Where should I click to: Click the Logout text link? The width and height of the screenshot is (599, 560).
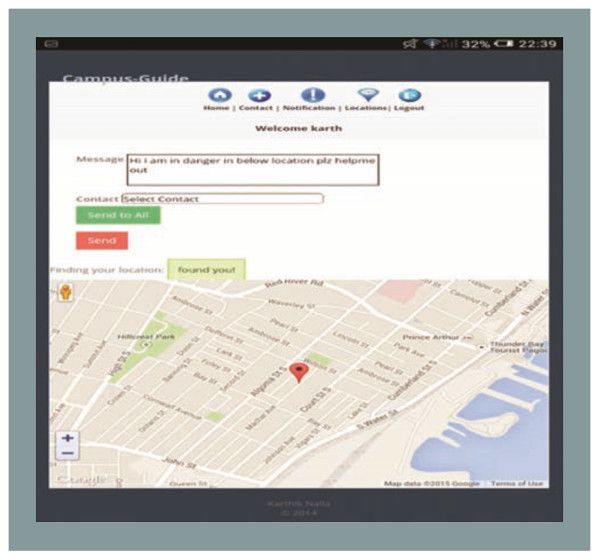(x=409, y=108)
